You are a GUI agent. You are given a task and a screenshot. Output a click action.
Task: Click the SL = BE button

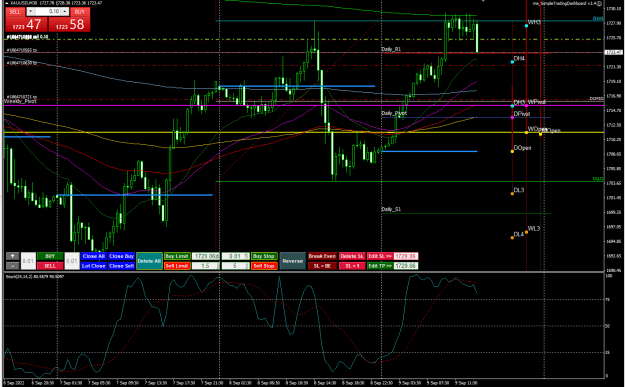pos(322,266)
